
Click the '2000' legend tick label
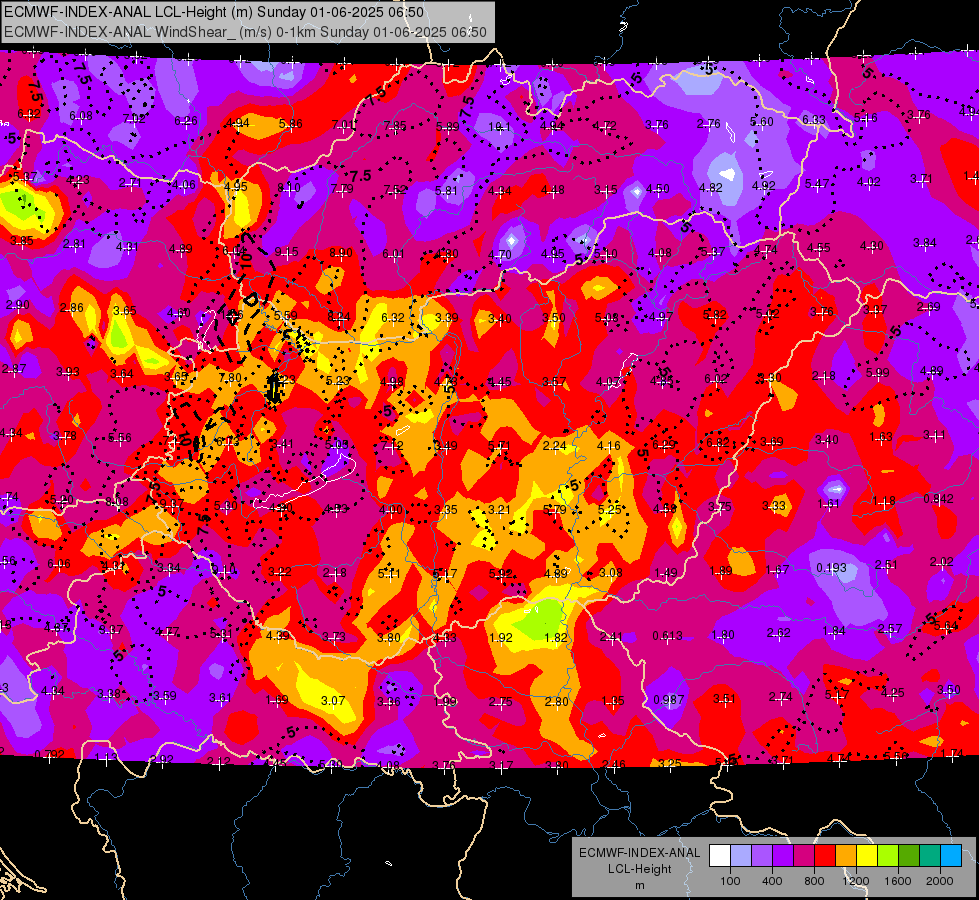click(940, 881)
